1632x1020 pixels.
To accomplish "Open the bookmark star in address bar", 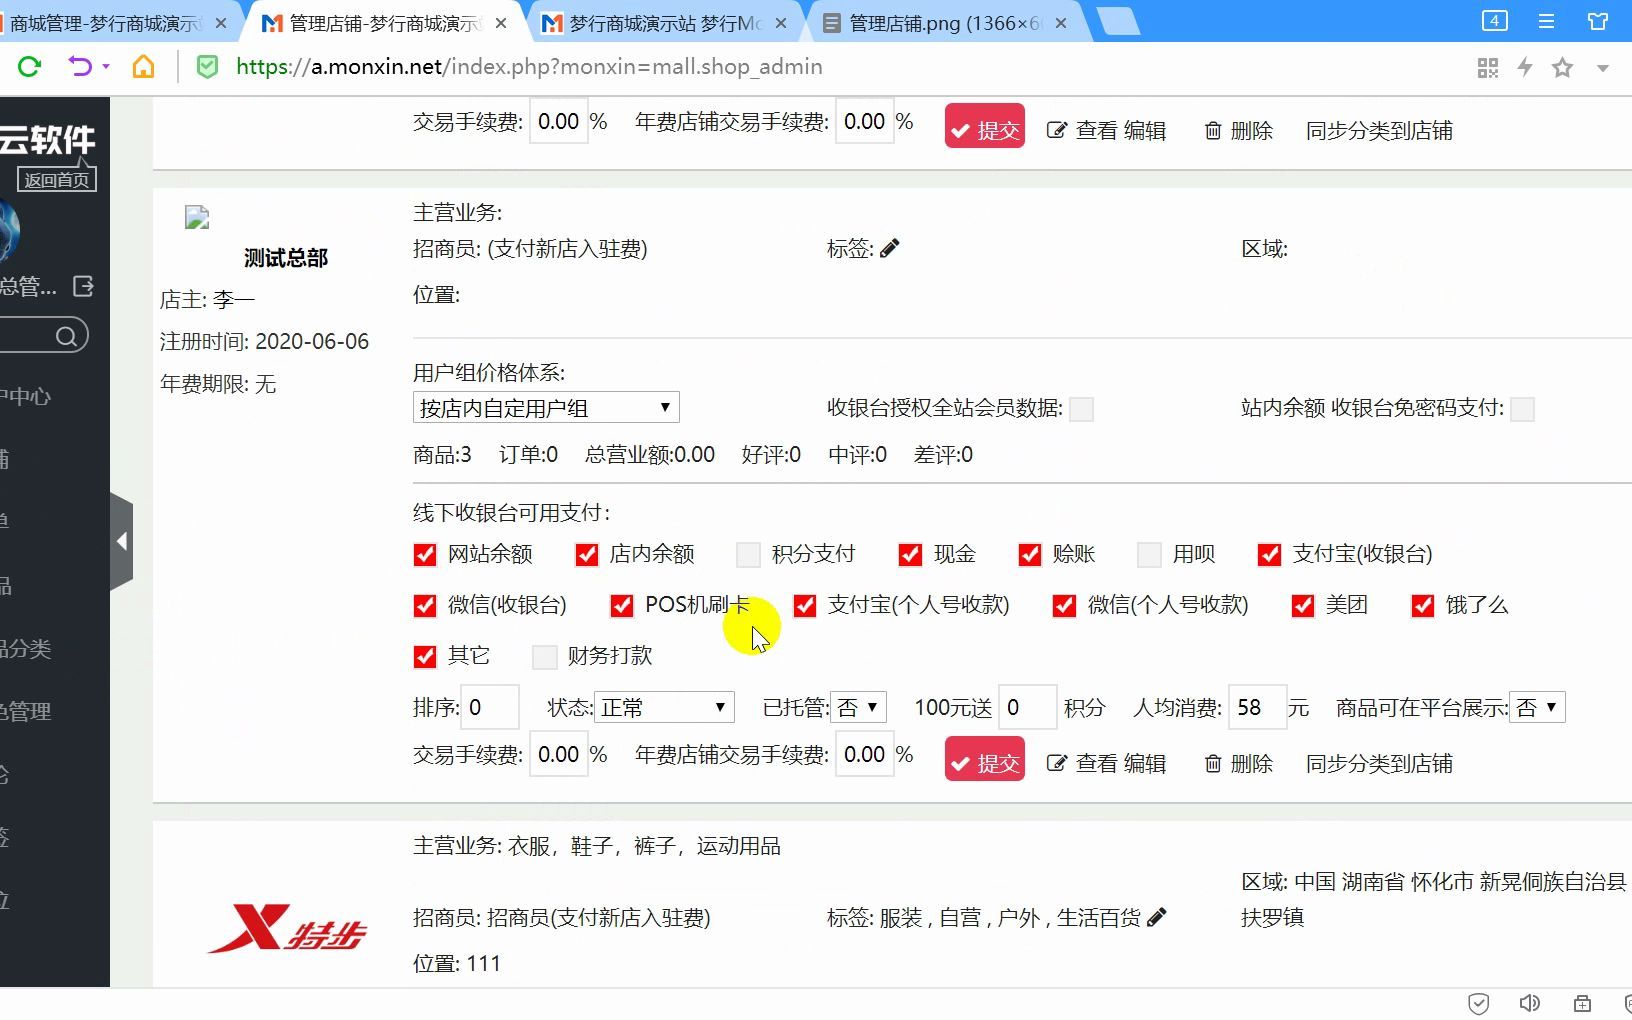I will [x=1562, y=67].
